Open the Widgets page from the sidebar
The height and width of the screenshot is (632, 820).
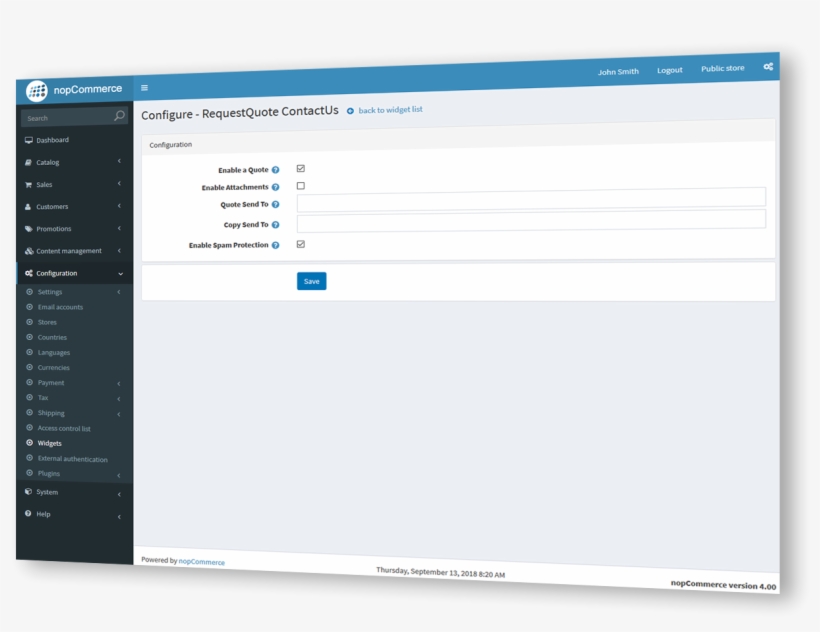[x=49, y=443]
